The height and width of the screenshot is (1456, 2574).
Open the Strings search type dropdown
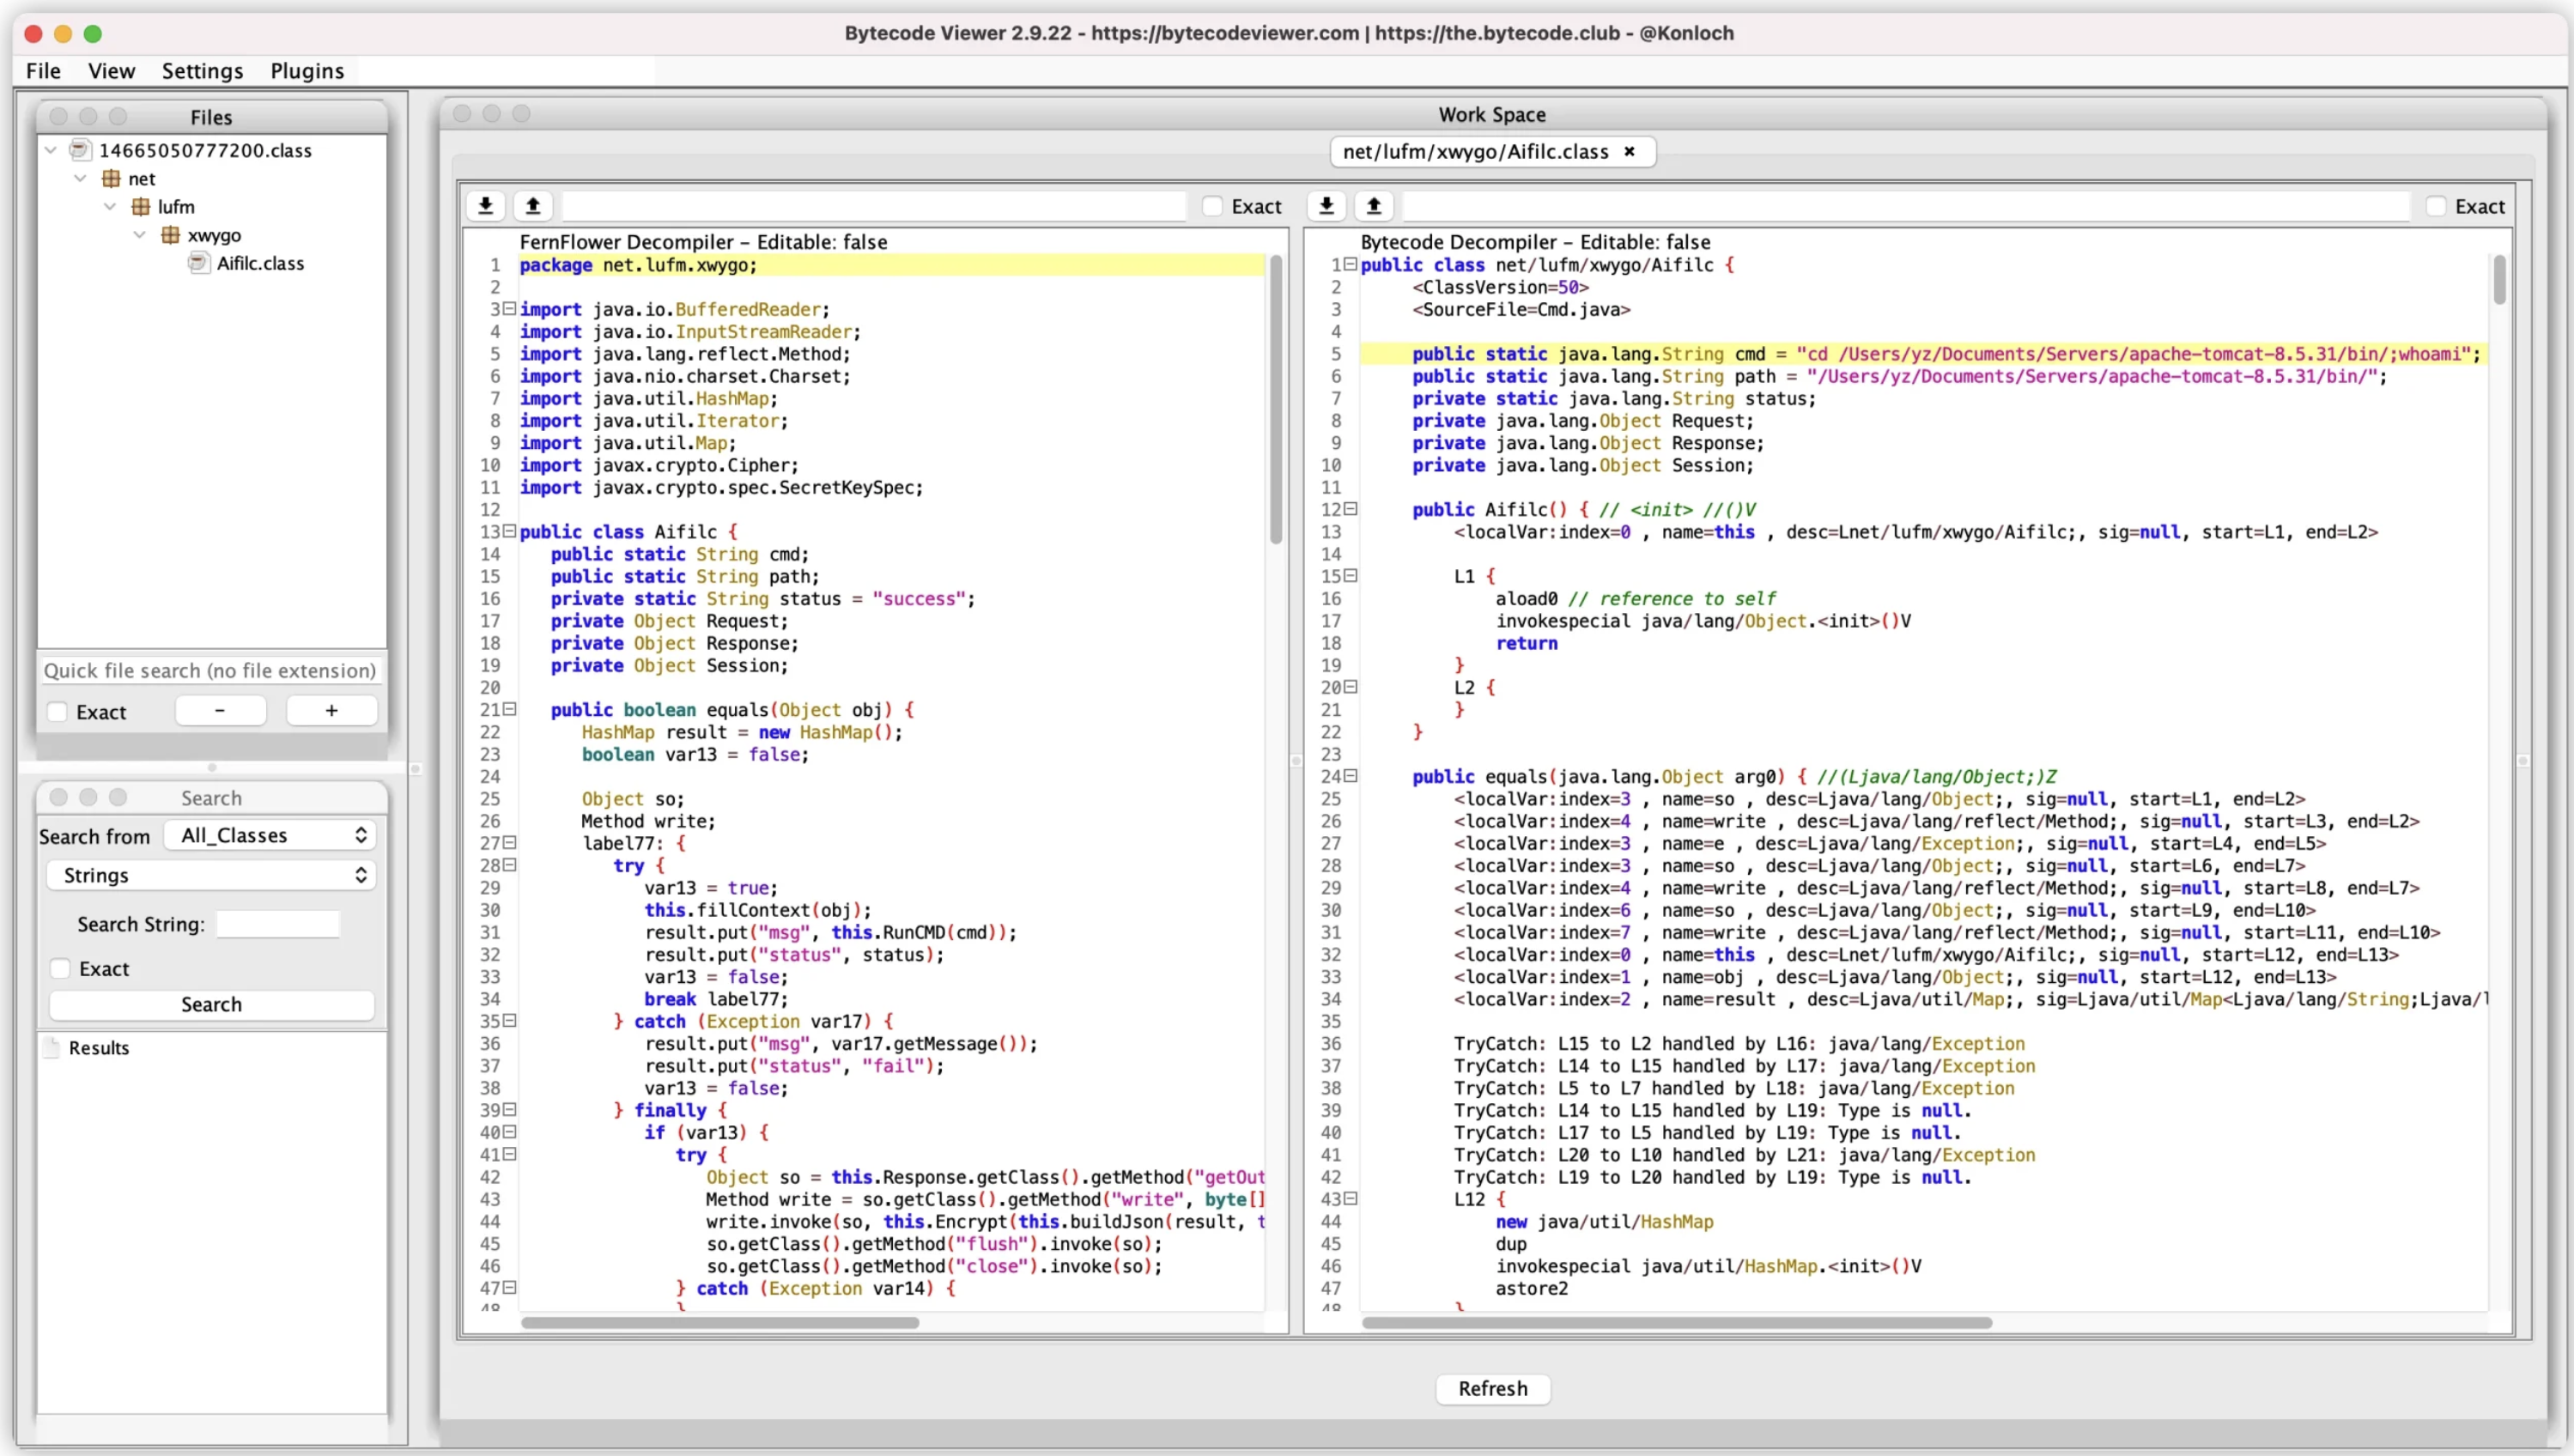(x=211, y=875)
